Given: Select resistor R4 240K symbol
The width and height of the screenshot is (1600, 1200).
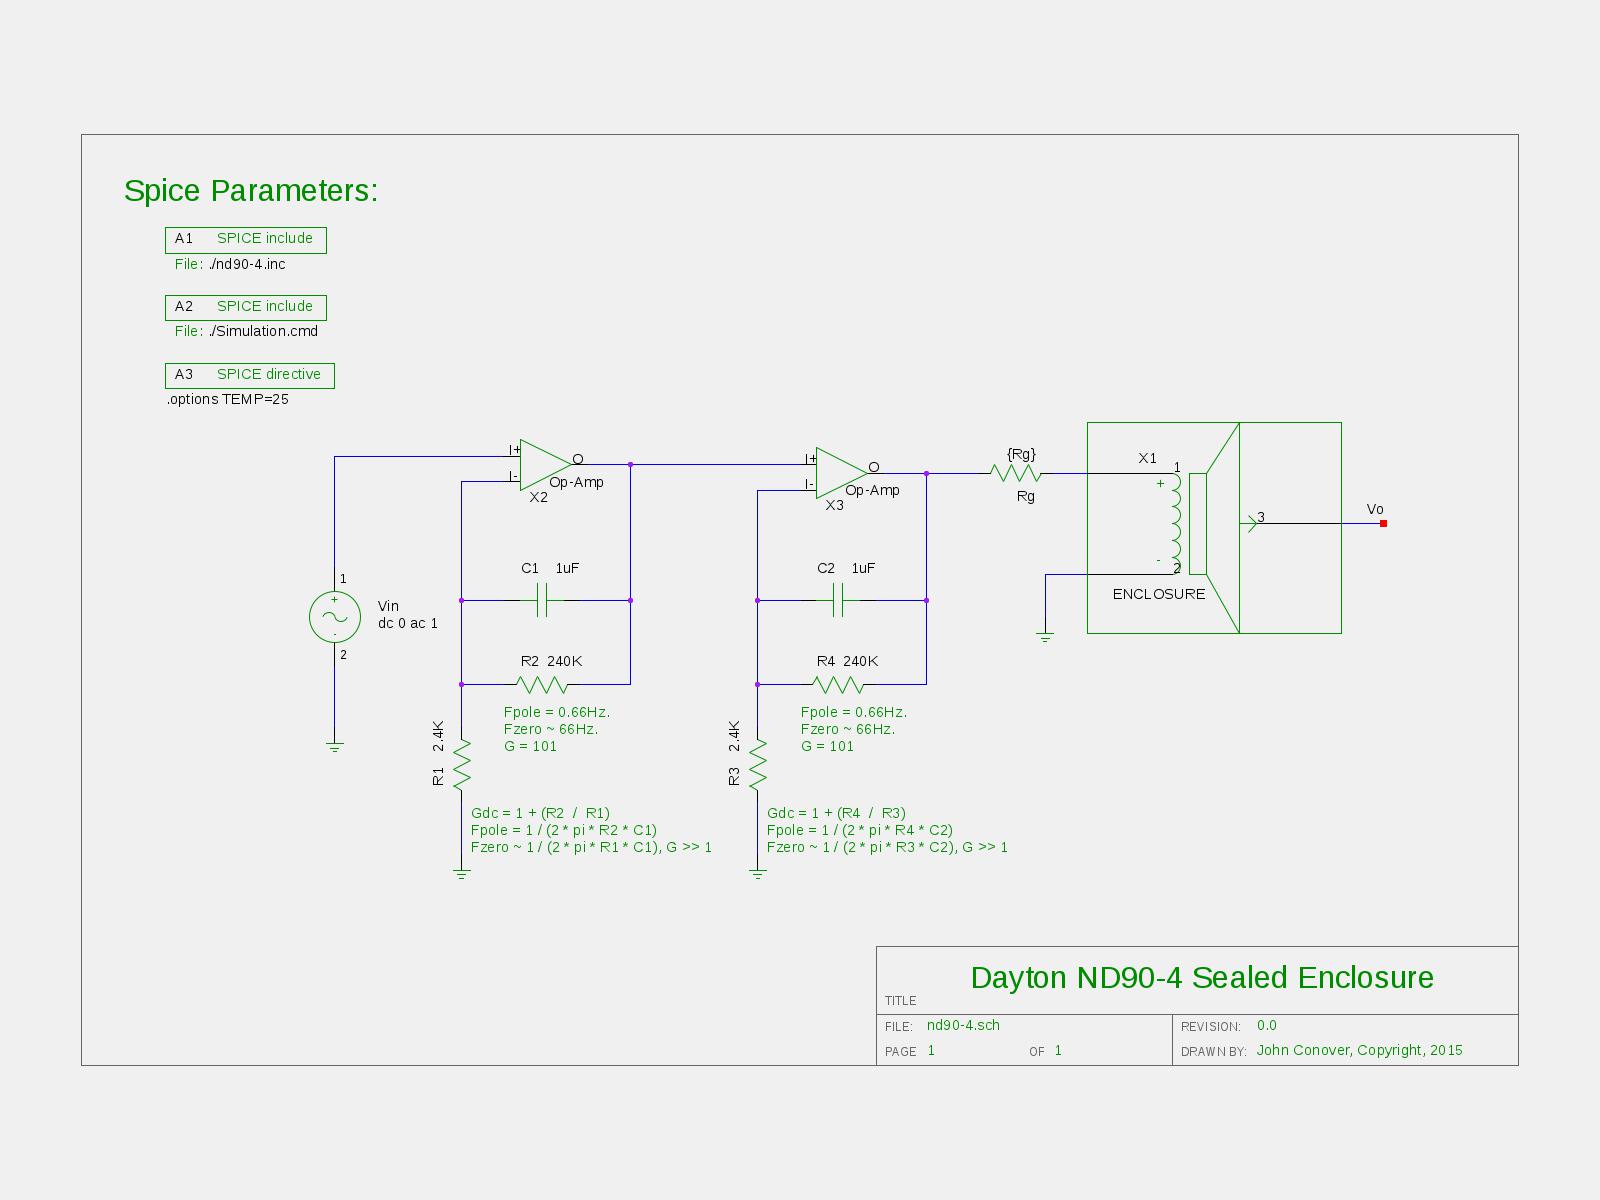Looking at the screenshot, I should [x=838, y=685].
